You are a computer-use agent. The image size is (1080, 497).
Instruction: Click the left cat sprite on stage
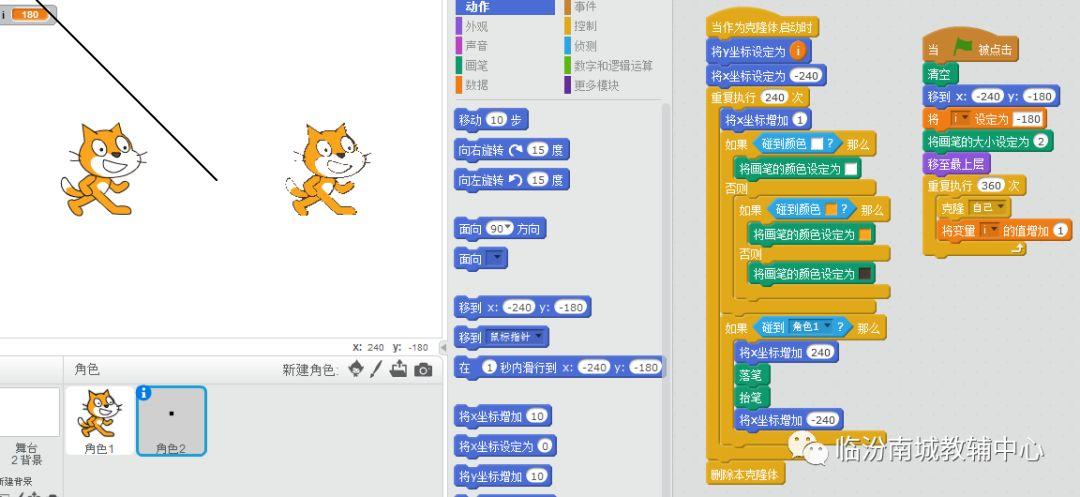[103, 169]
